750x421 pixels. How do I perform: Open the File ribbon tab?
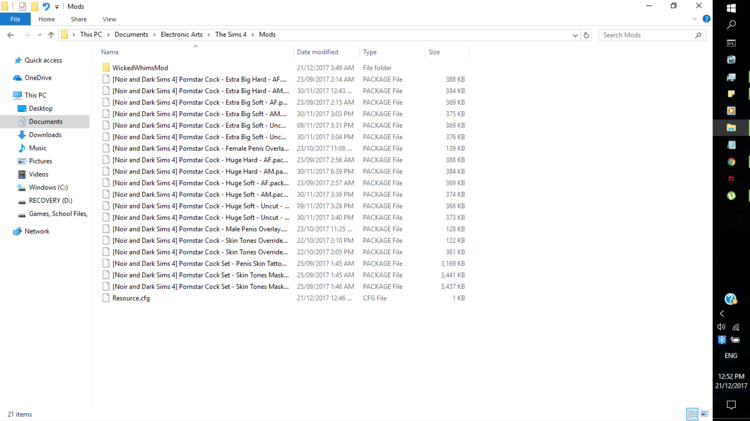(15, 19)
